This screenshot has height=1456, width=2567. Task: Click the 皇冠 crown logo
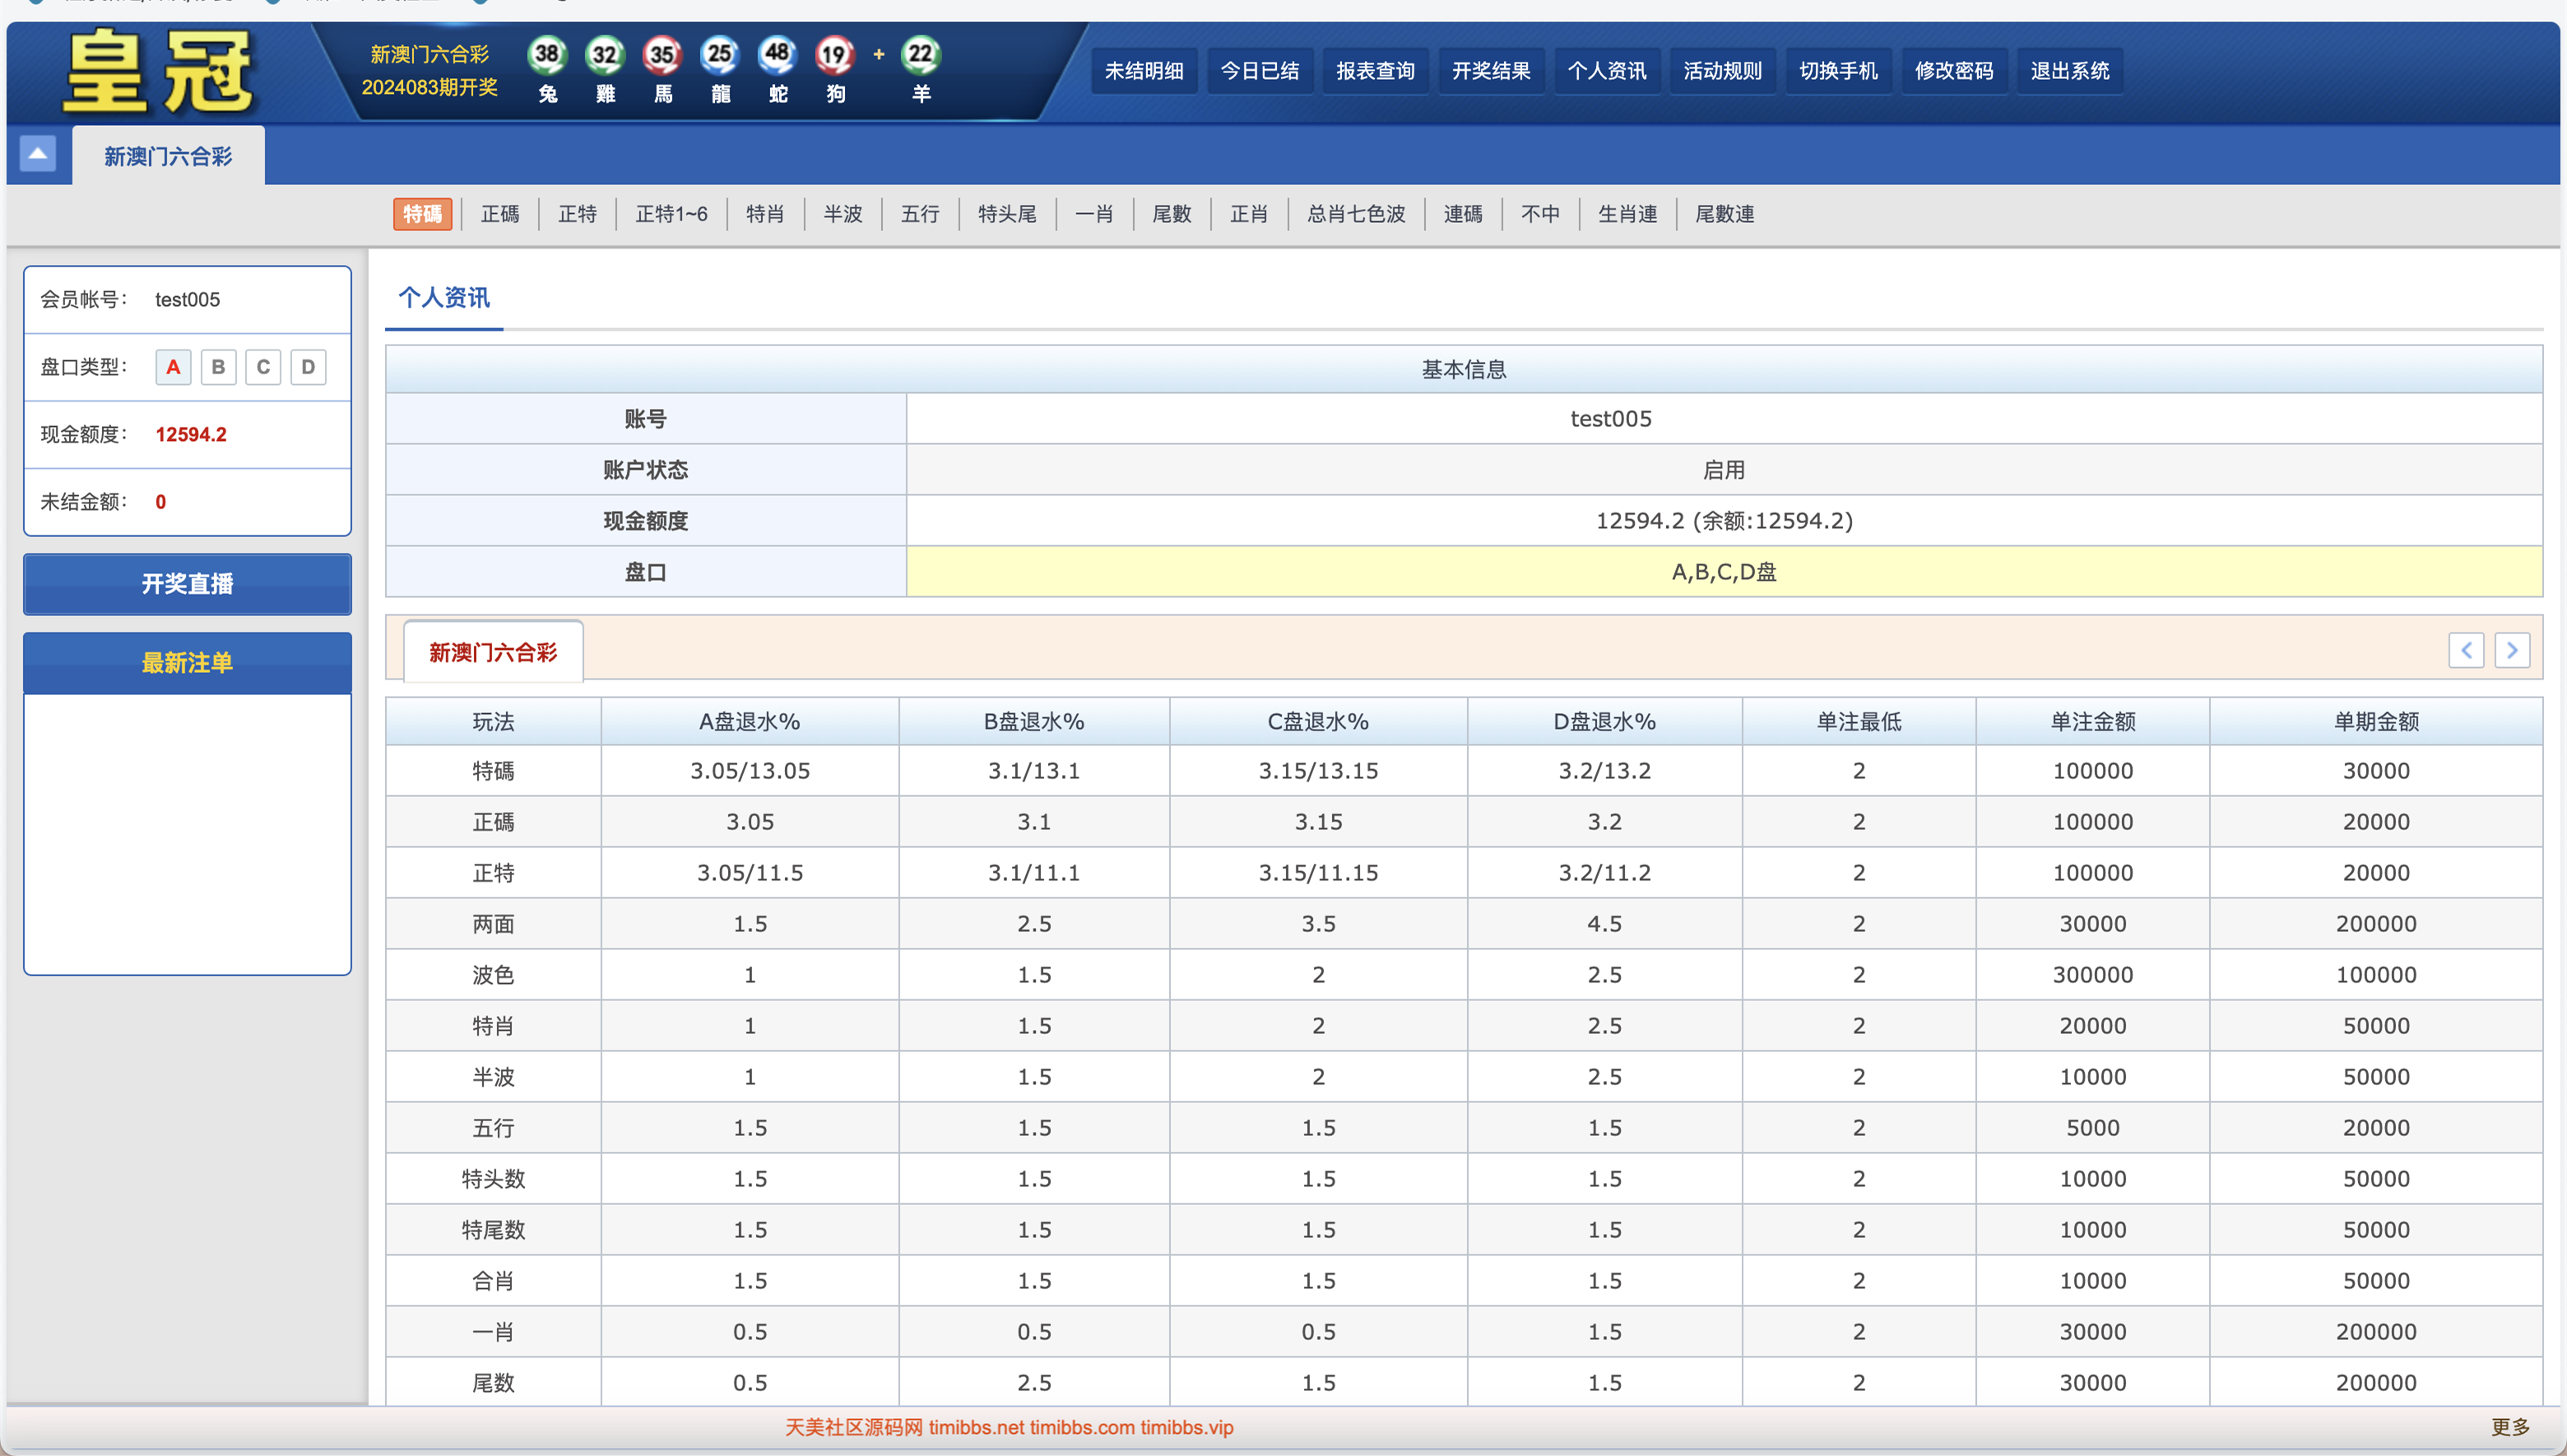(x=158, y=72)
